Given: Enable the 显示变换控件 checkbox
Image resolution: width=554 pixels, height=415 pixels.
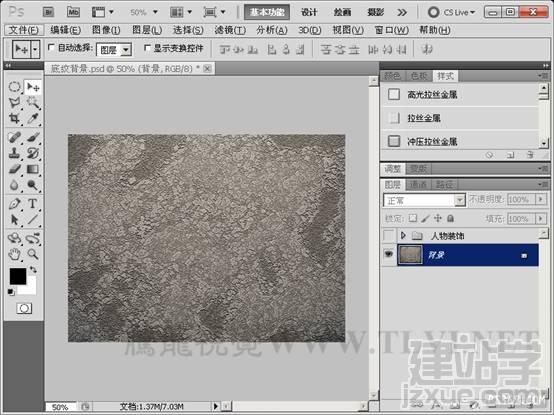Looking at the screenshot, I should pos(147,47).
